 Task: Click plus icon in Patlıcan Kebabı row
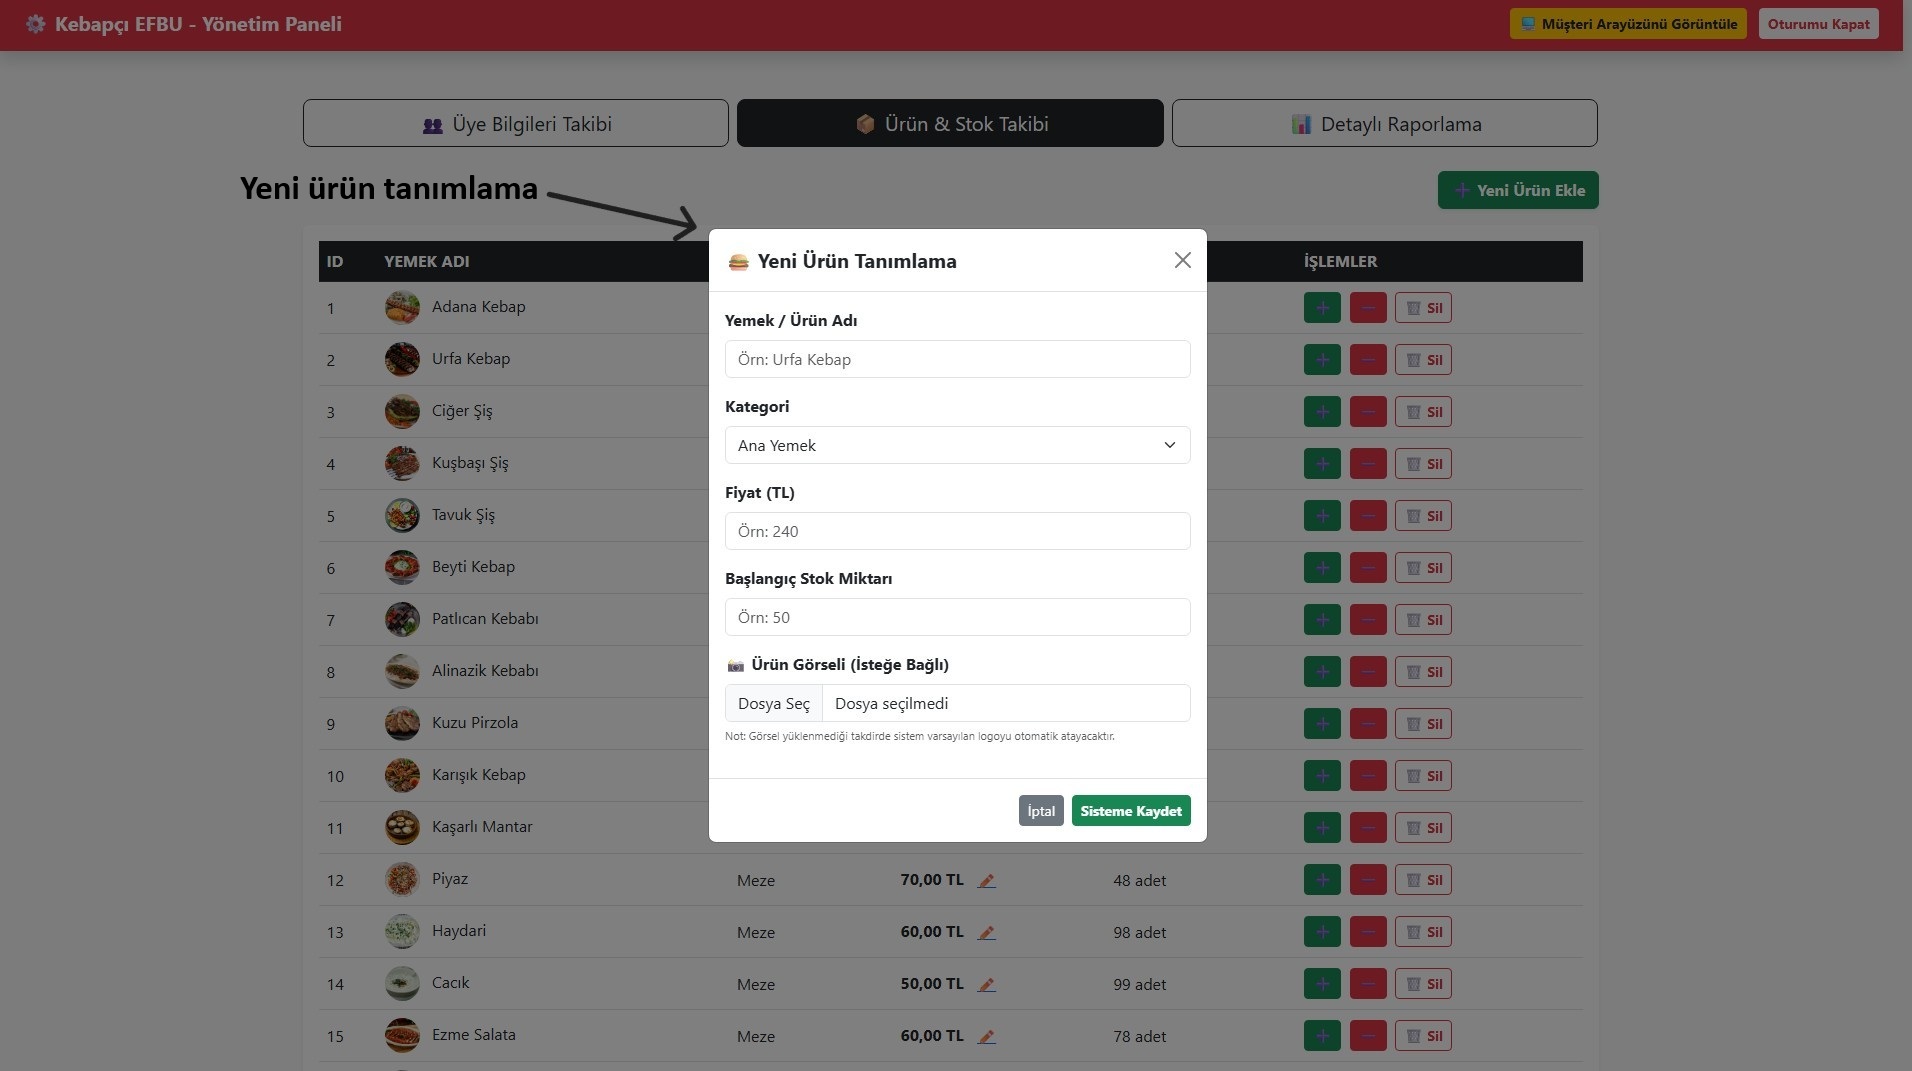[x=1322, y=620]
